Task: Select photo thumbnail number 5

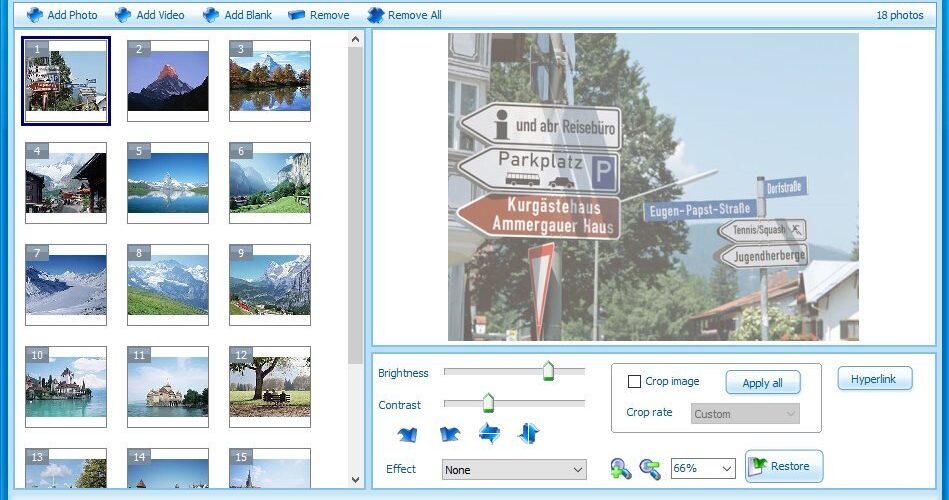Action: point(168,183)
